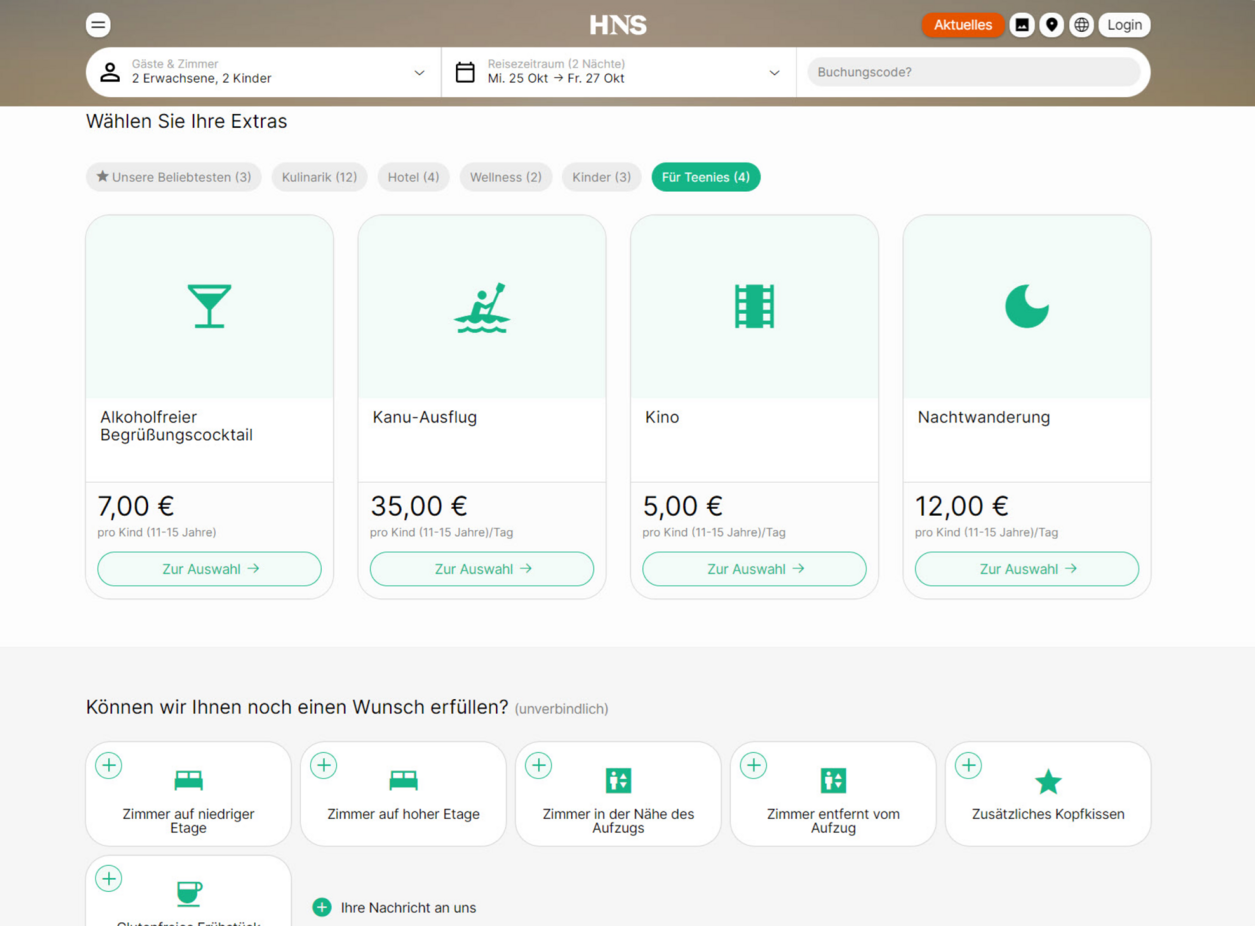
Task: Click the moon icon for Nachtwanderung
Action: [1026, 307]
